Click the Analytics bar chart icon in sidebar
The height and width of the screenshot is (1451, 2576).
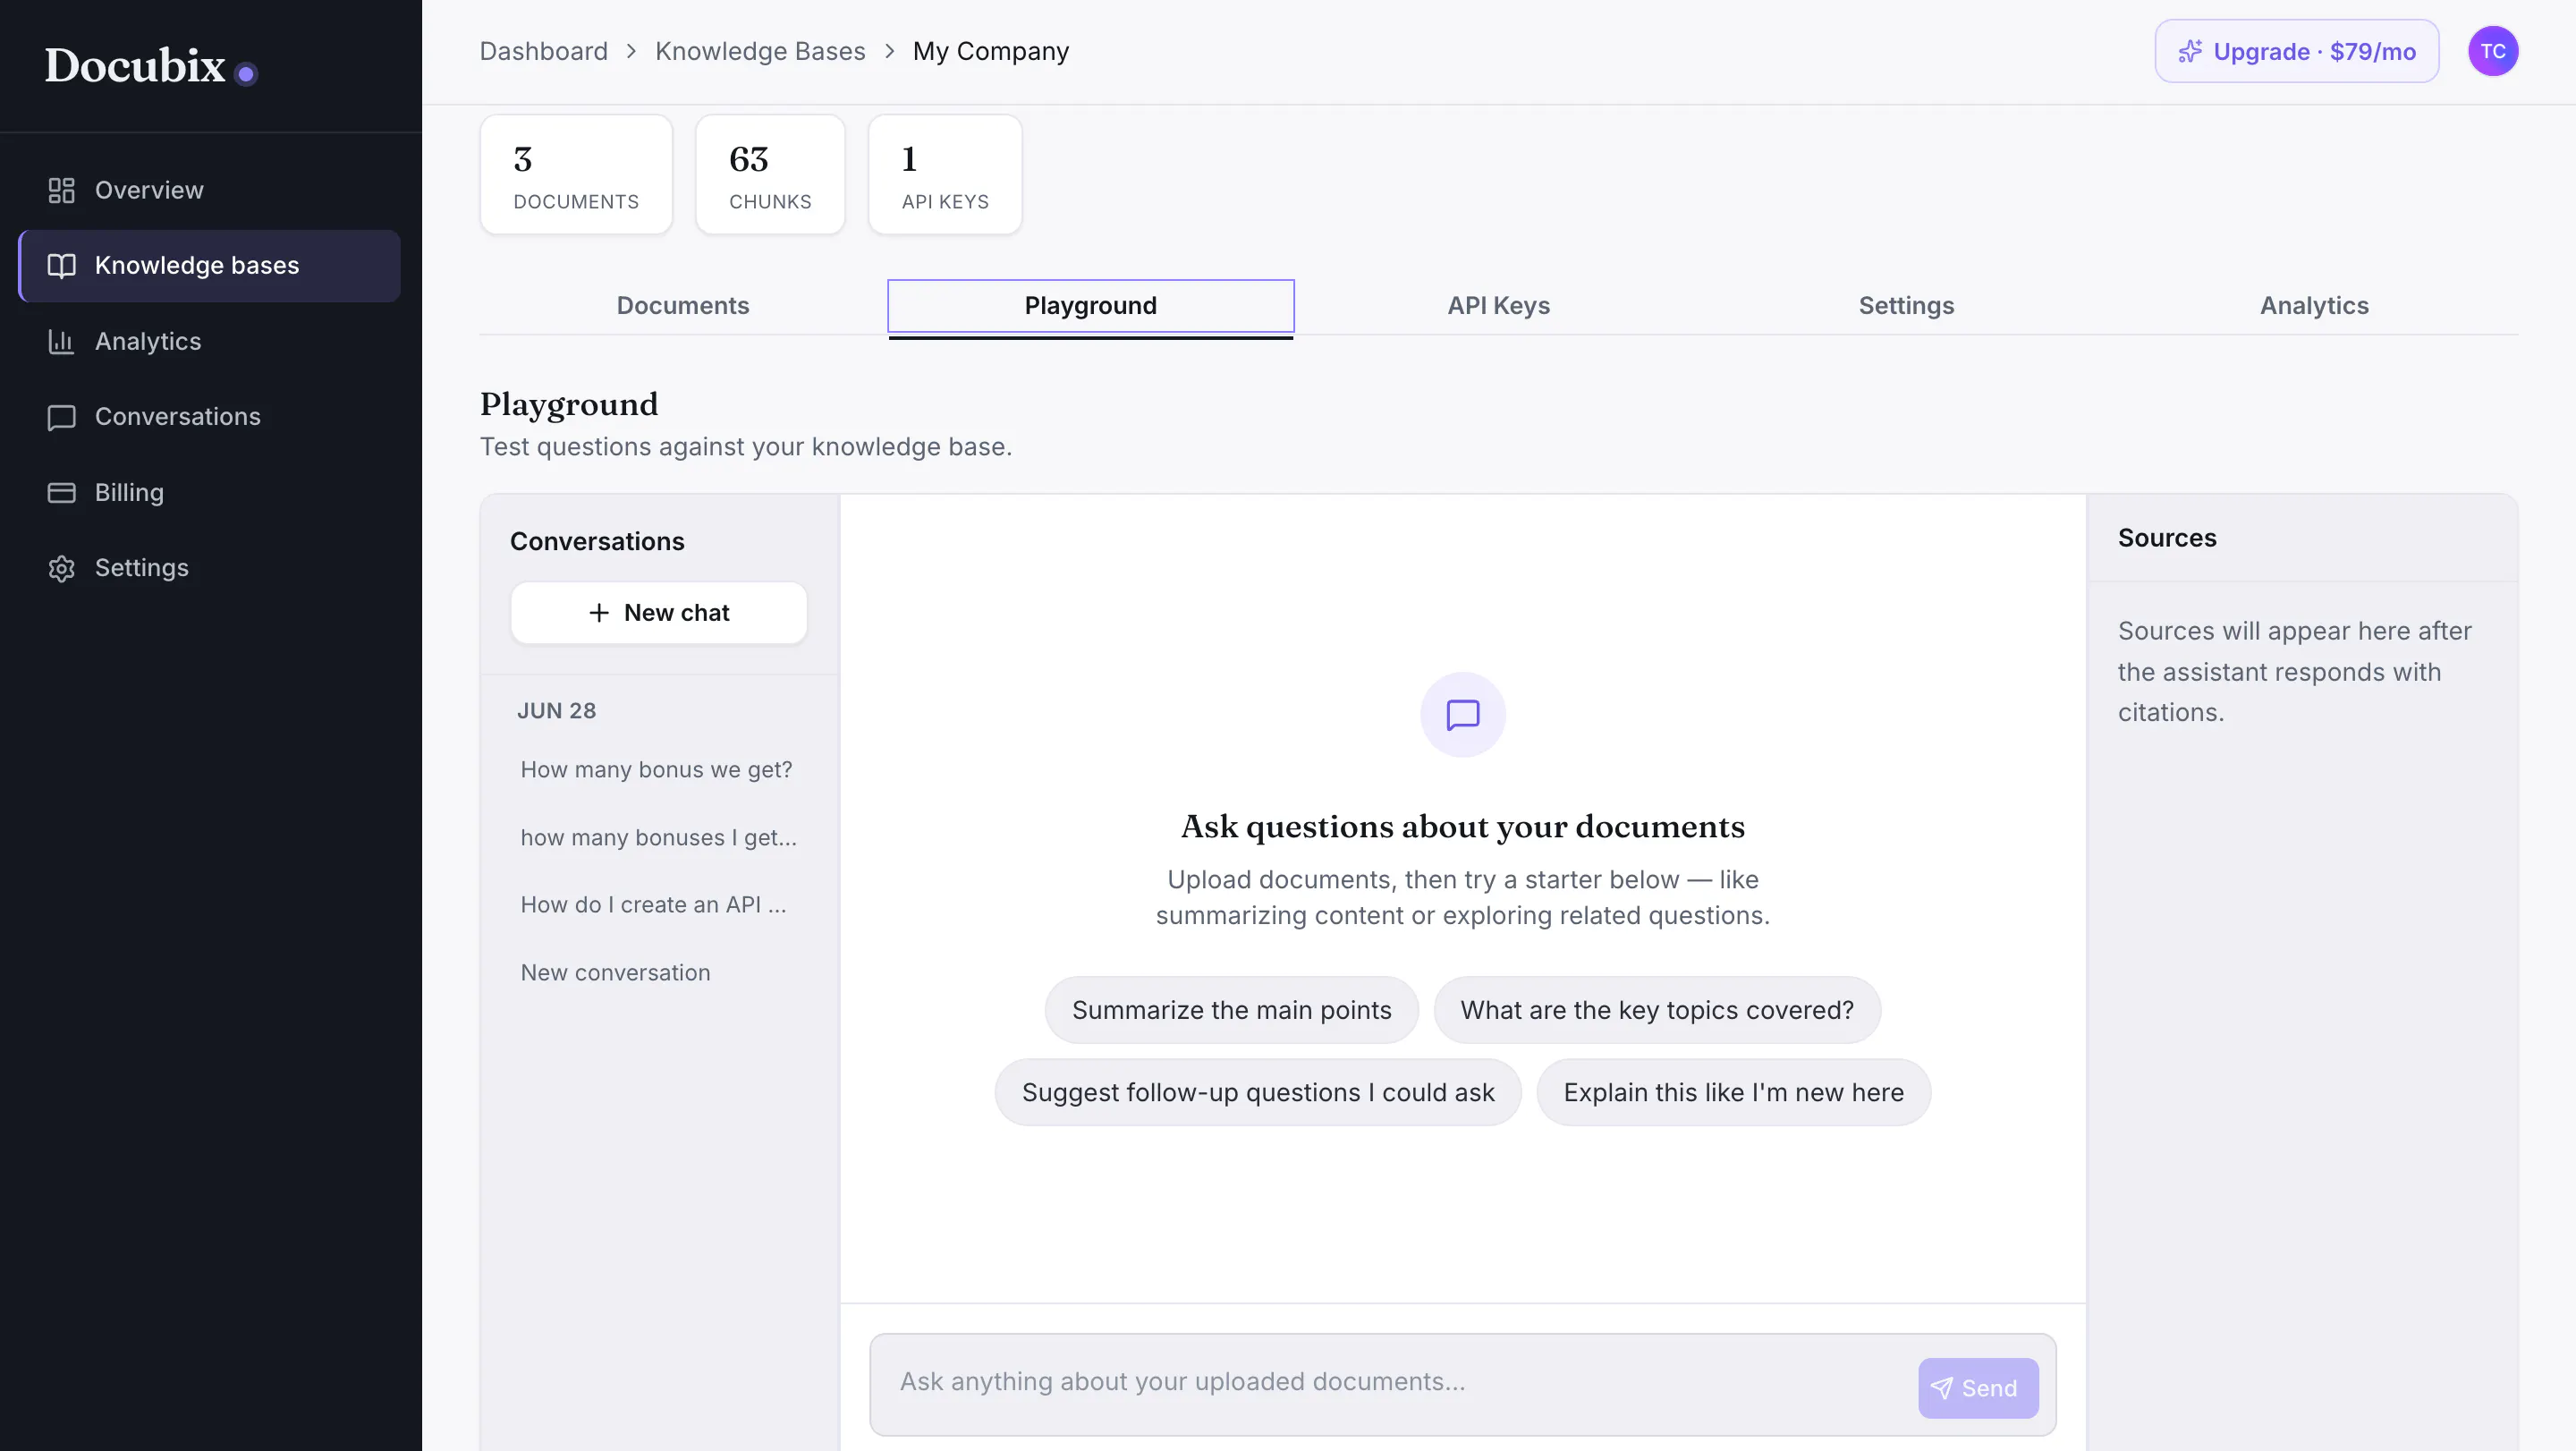61,342
